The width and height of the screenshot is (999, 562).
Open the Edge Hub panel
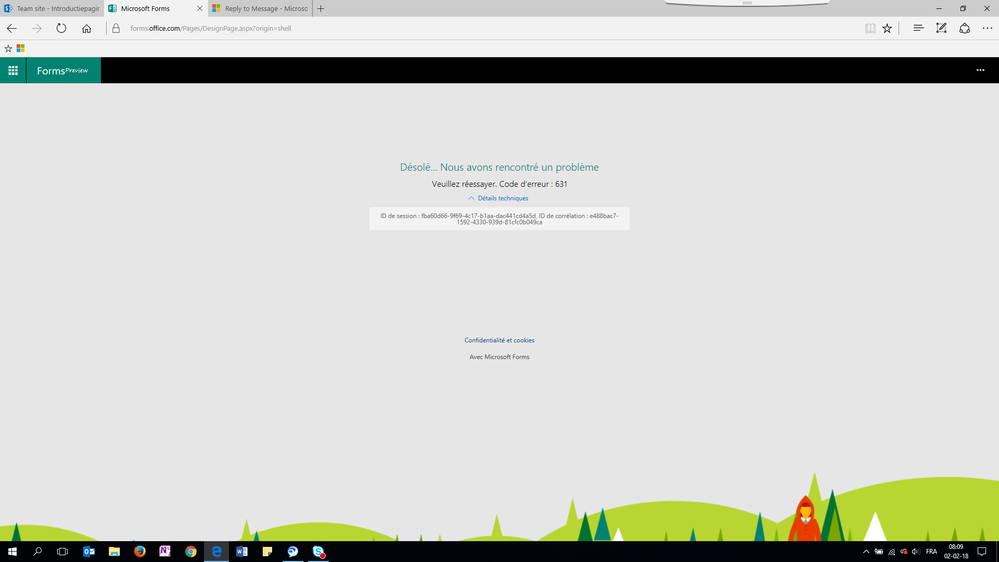(x=918, y=28)
